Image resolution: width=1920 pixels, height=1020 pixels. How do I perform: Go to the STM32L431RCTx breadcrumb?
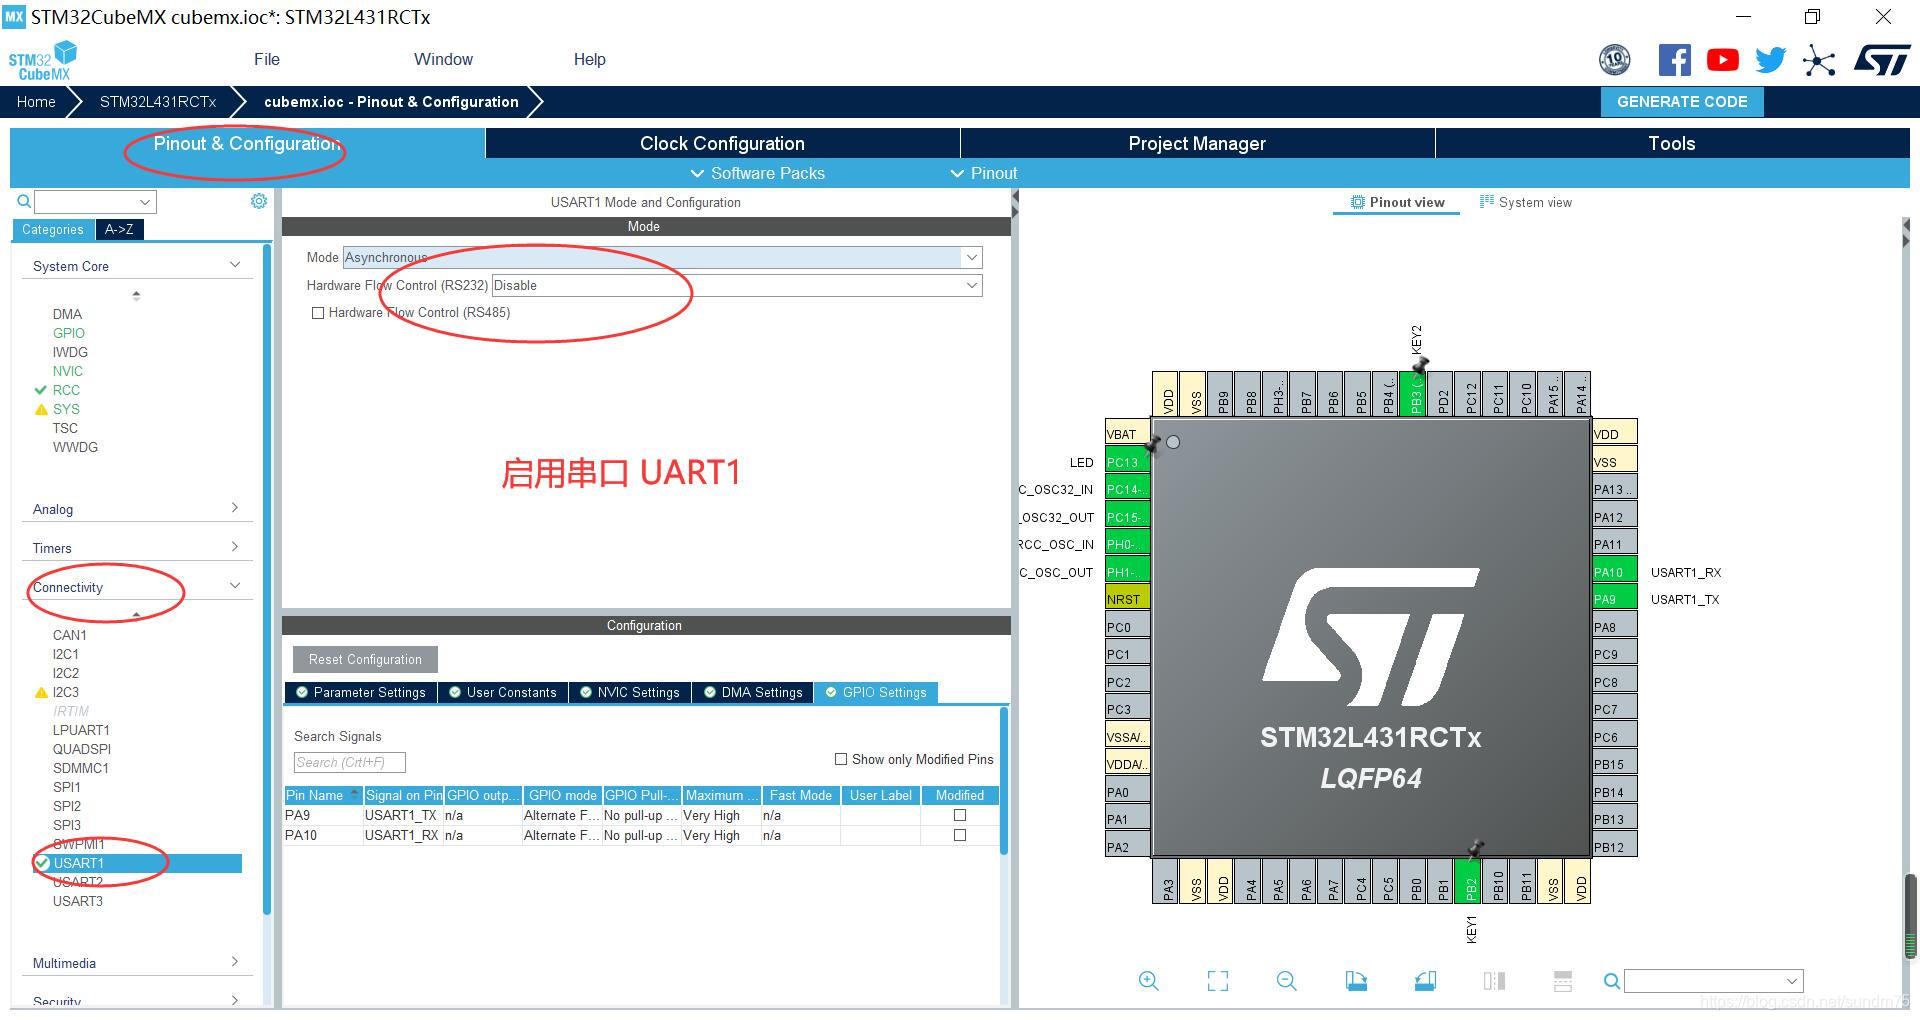[x=158, y=102]
